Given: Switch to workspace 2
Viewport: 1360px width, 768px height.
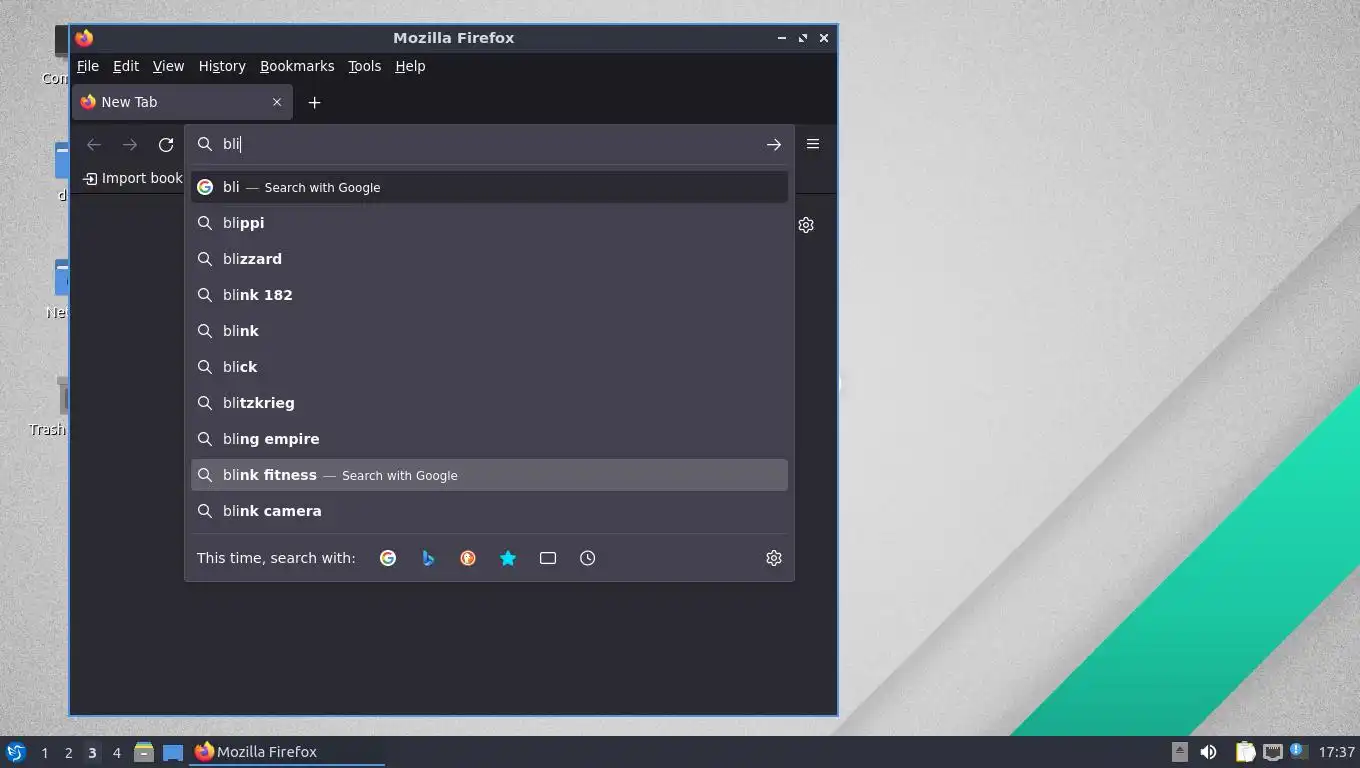Looking at the screenshot, I should click(68, 752).
